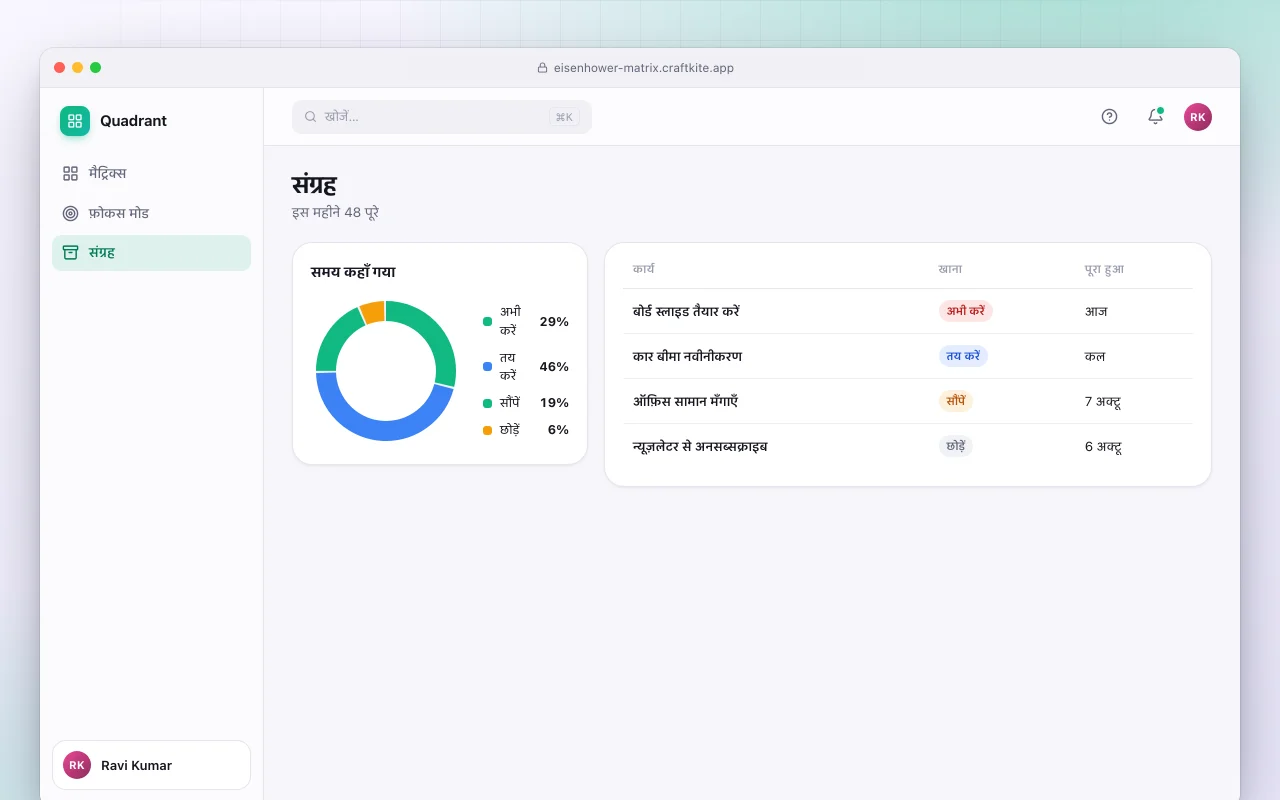The width and height of the screenshot is (1280, 800).
Task: Open notifications bell icon
Action: coord(1155,117)
